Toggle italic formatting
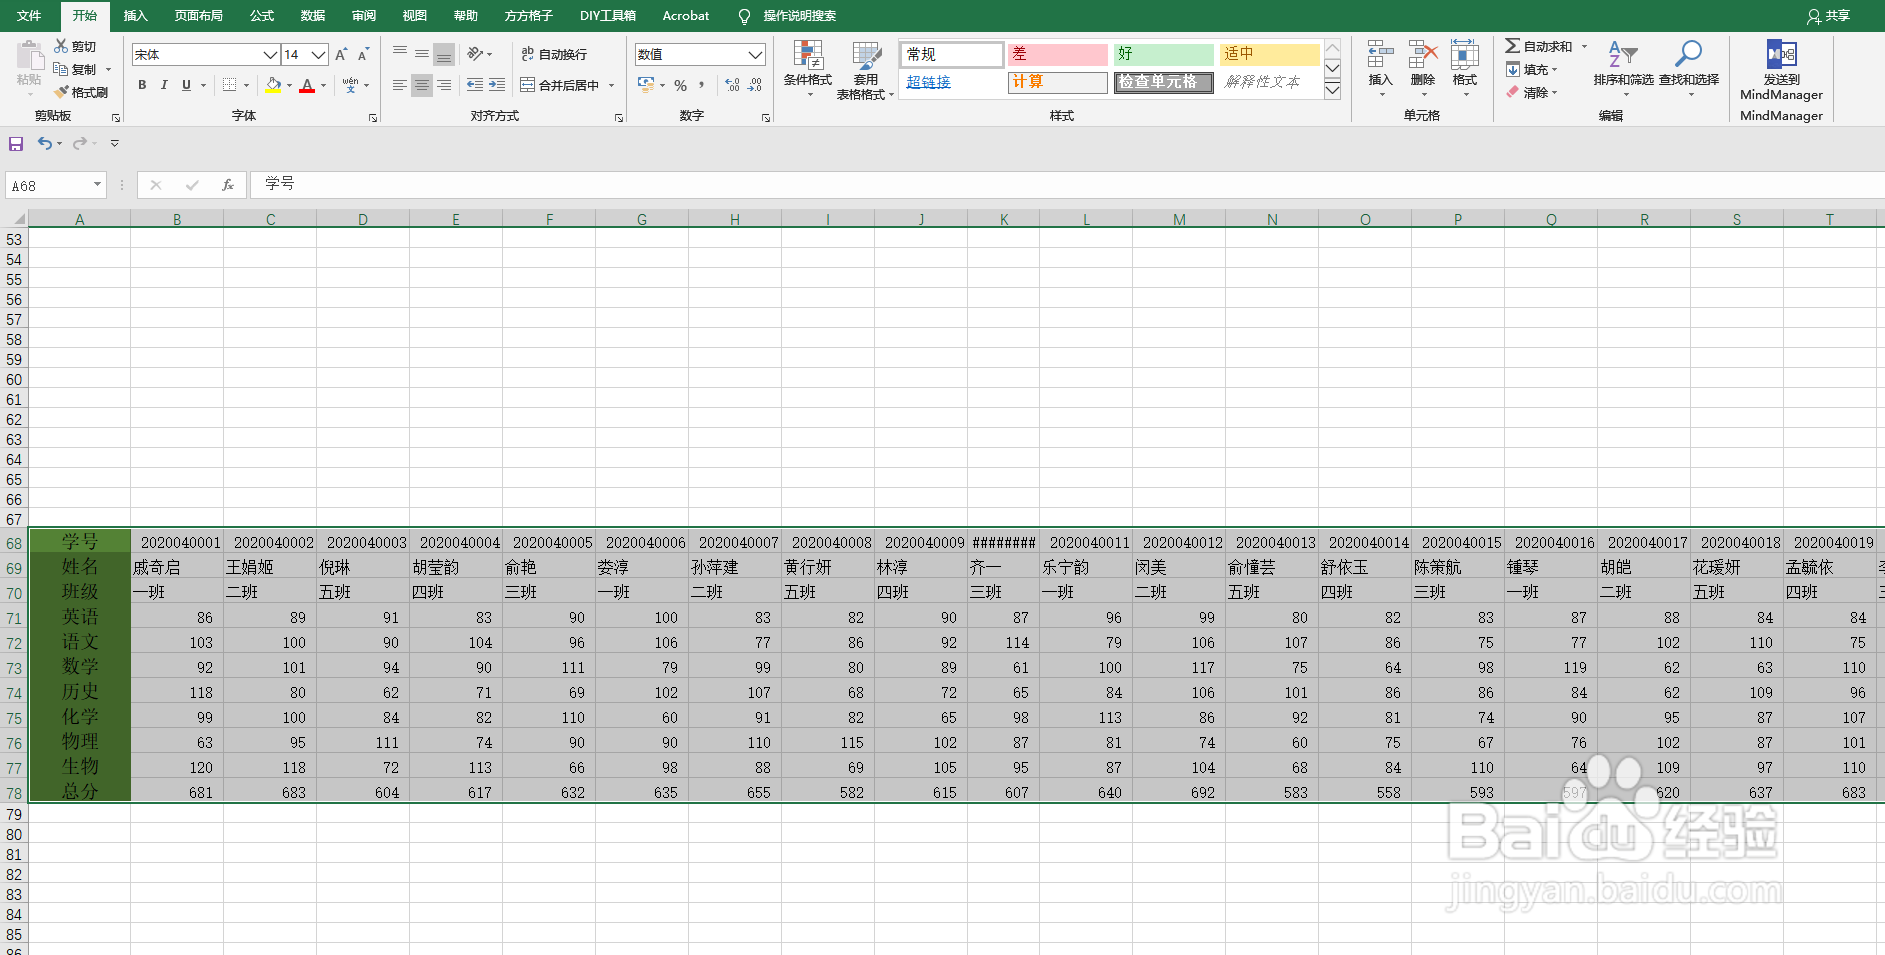This screenshot has height=955, width=1885. [164, 85]
